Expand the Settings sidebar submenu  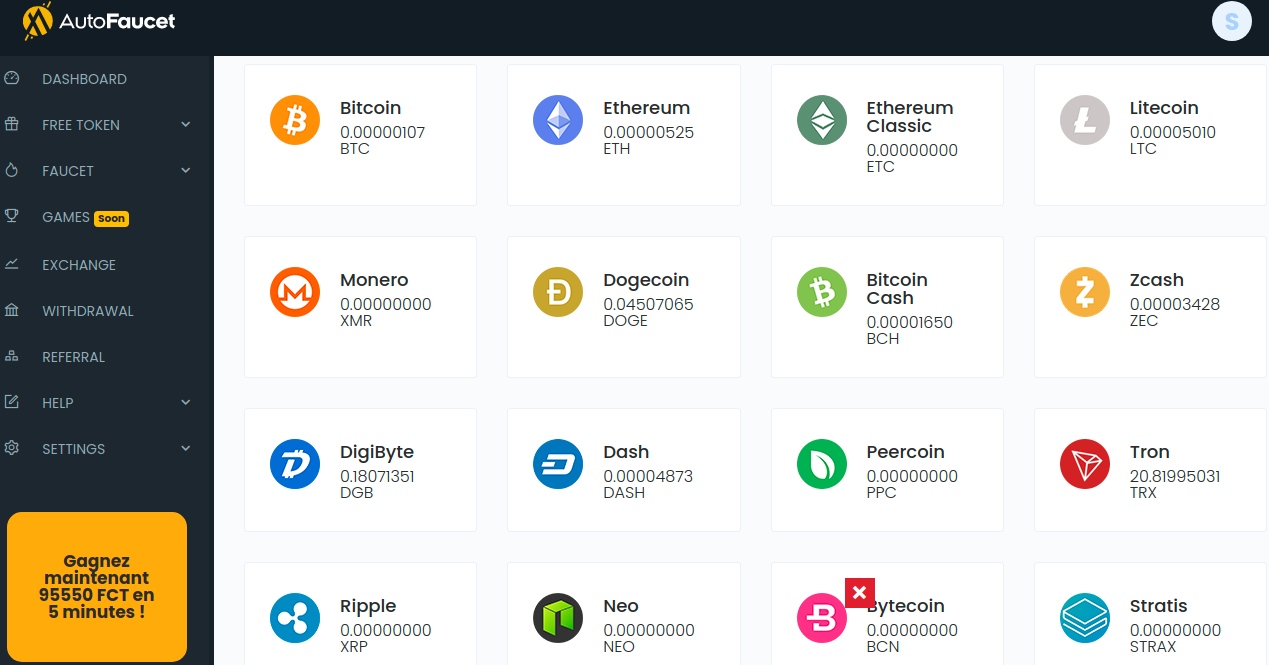(x=185, y=449)
